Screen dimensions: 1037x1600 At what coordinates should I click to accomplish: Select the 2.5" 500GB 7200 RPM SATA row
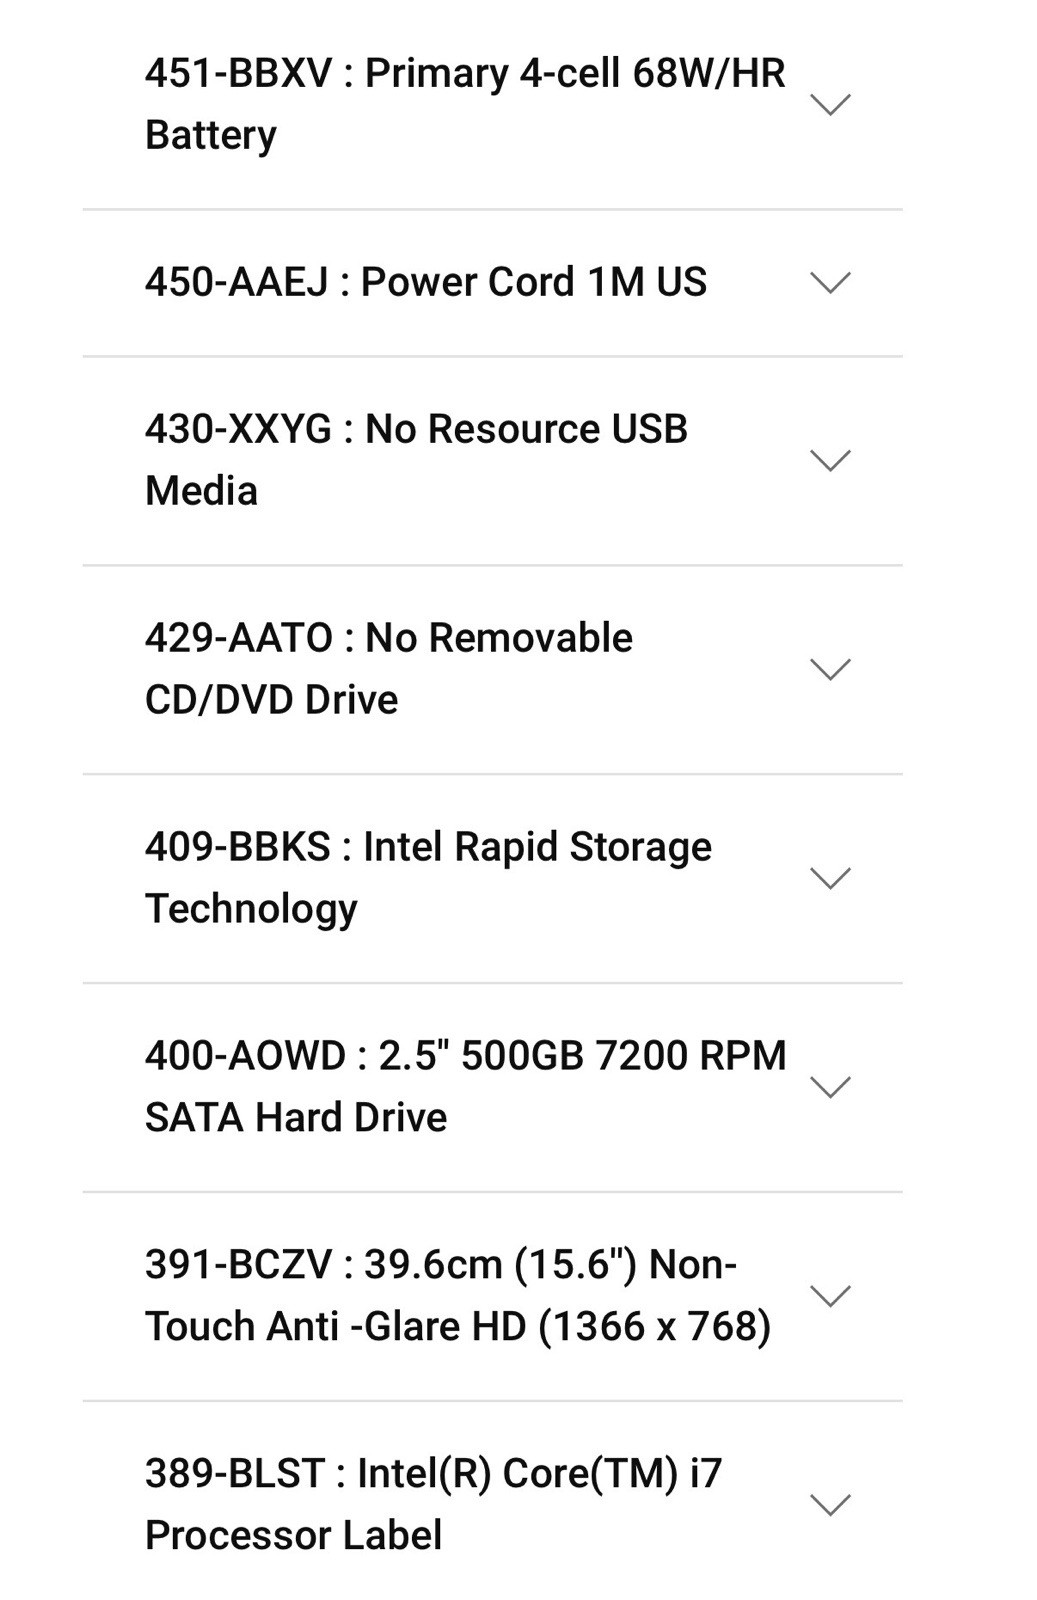pos(492,1088)
